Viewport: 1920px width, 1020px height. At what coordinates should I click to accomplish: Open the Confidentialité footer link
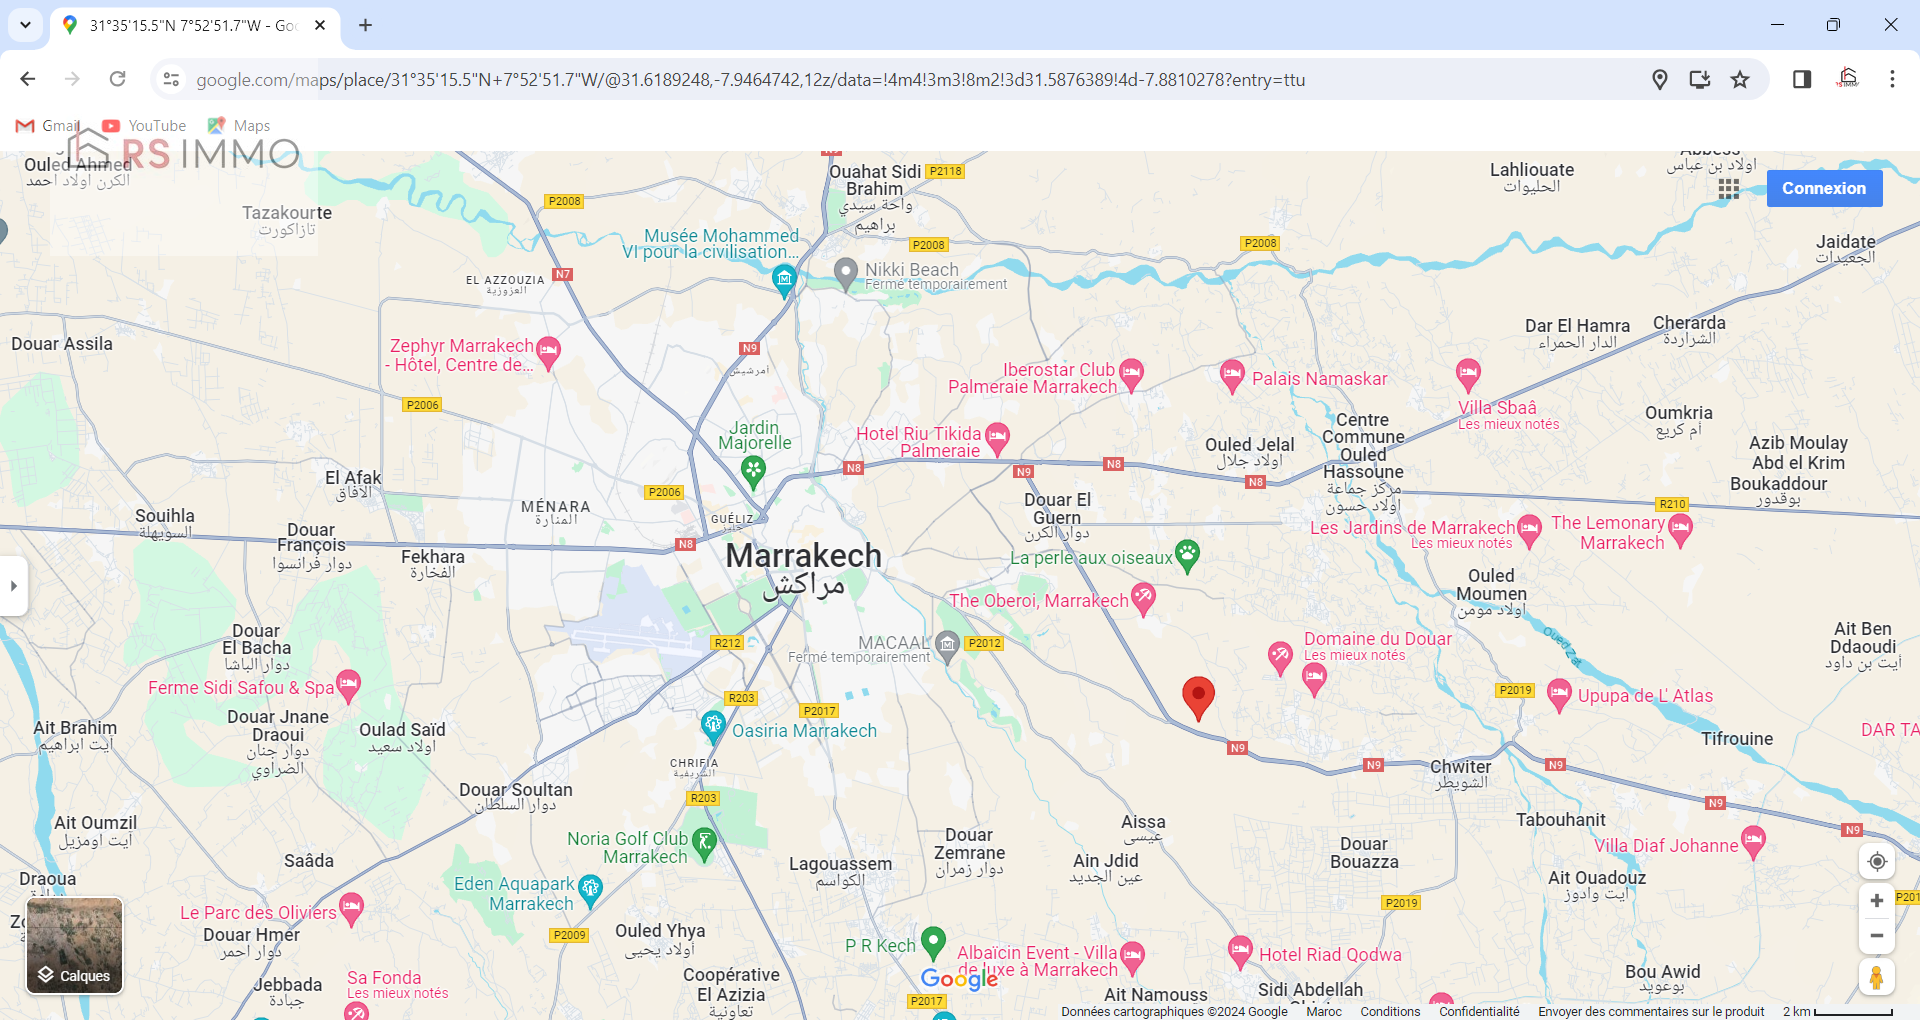pos(1479,1011)
